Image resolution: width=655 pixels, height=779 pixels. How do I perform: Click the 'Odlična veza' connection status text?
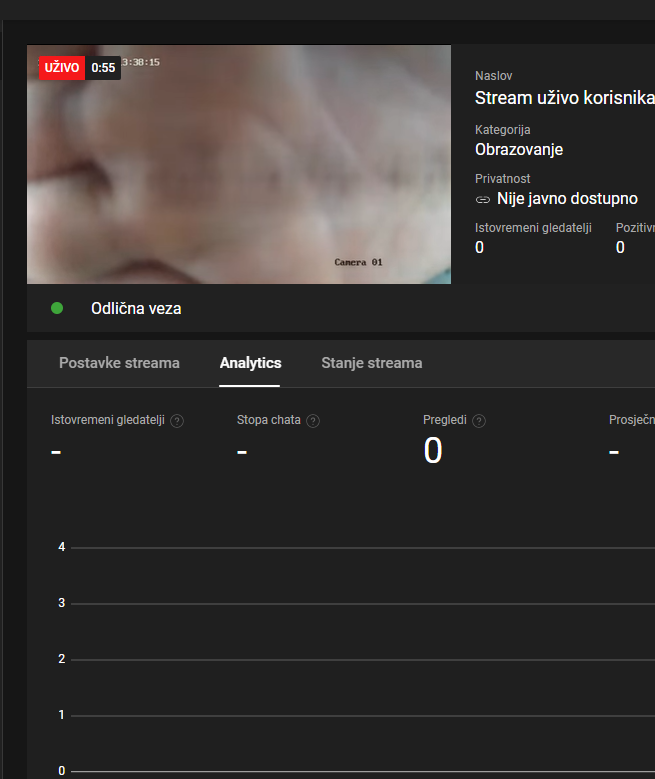pyautogui.click(x=136, y=309)
